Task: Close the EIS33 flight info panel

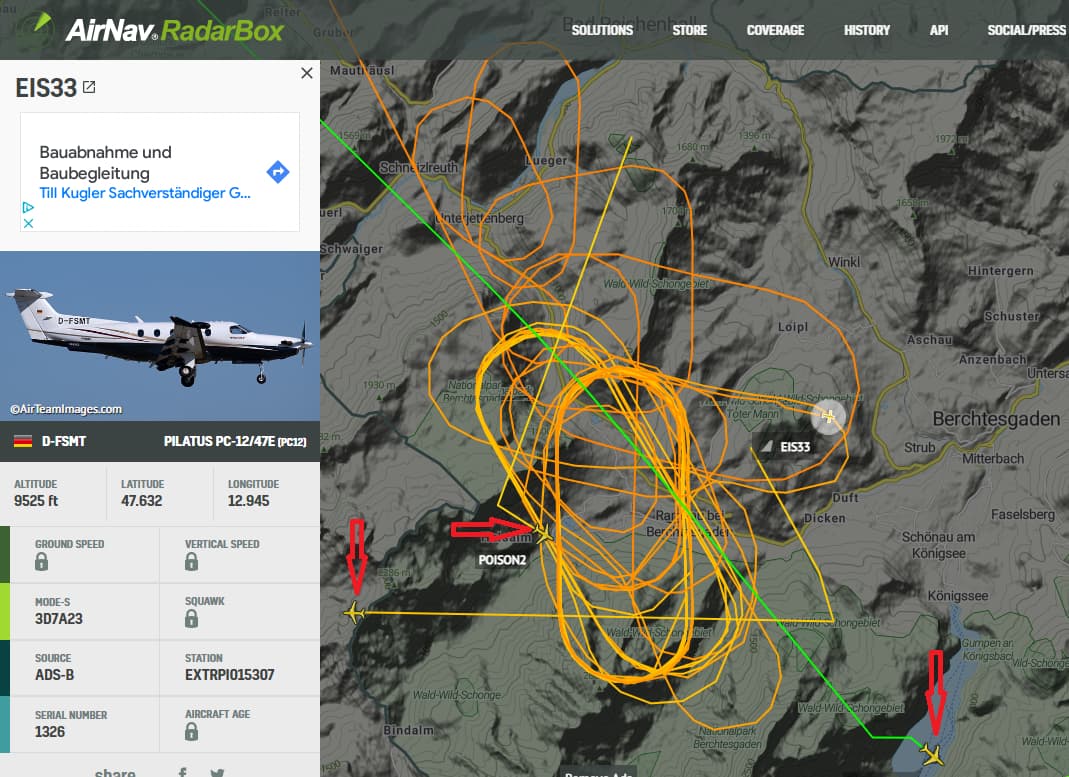Action: [x=307, y=73]
